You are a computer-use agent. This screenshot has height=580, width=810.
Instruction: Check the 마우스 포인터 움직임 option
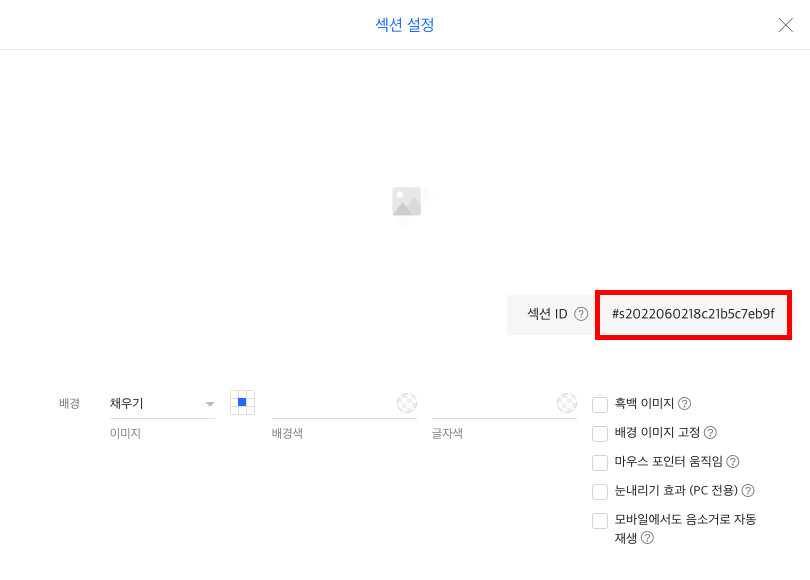tap(600, 462)
